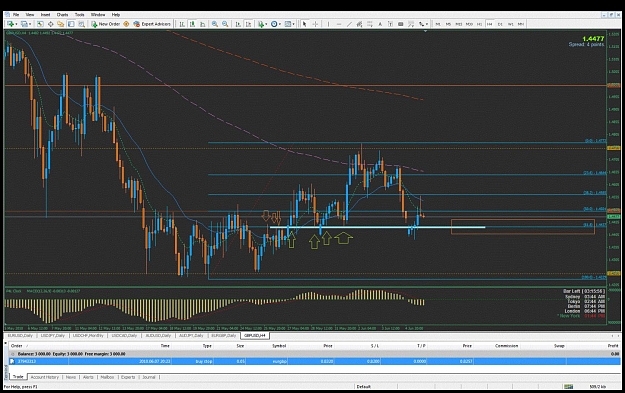Open the Alerts terminal tab
The width and height of the screenshot is (625, 393).
click(x=88, y=377)
